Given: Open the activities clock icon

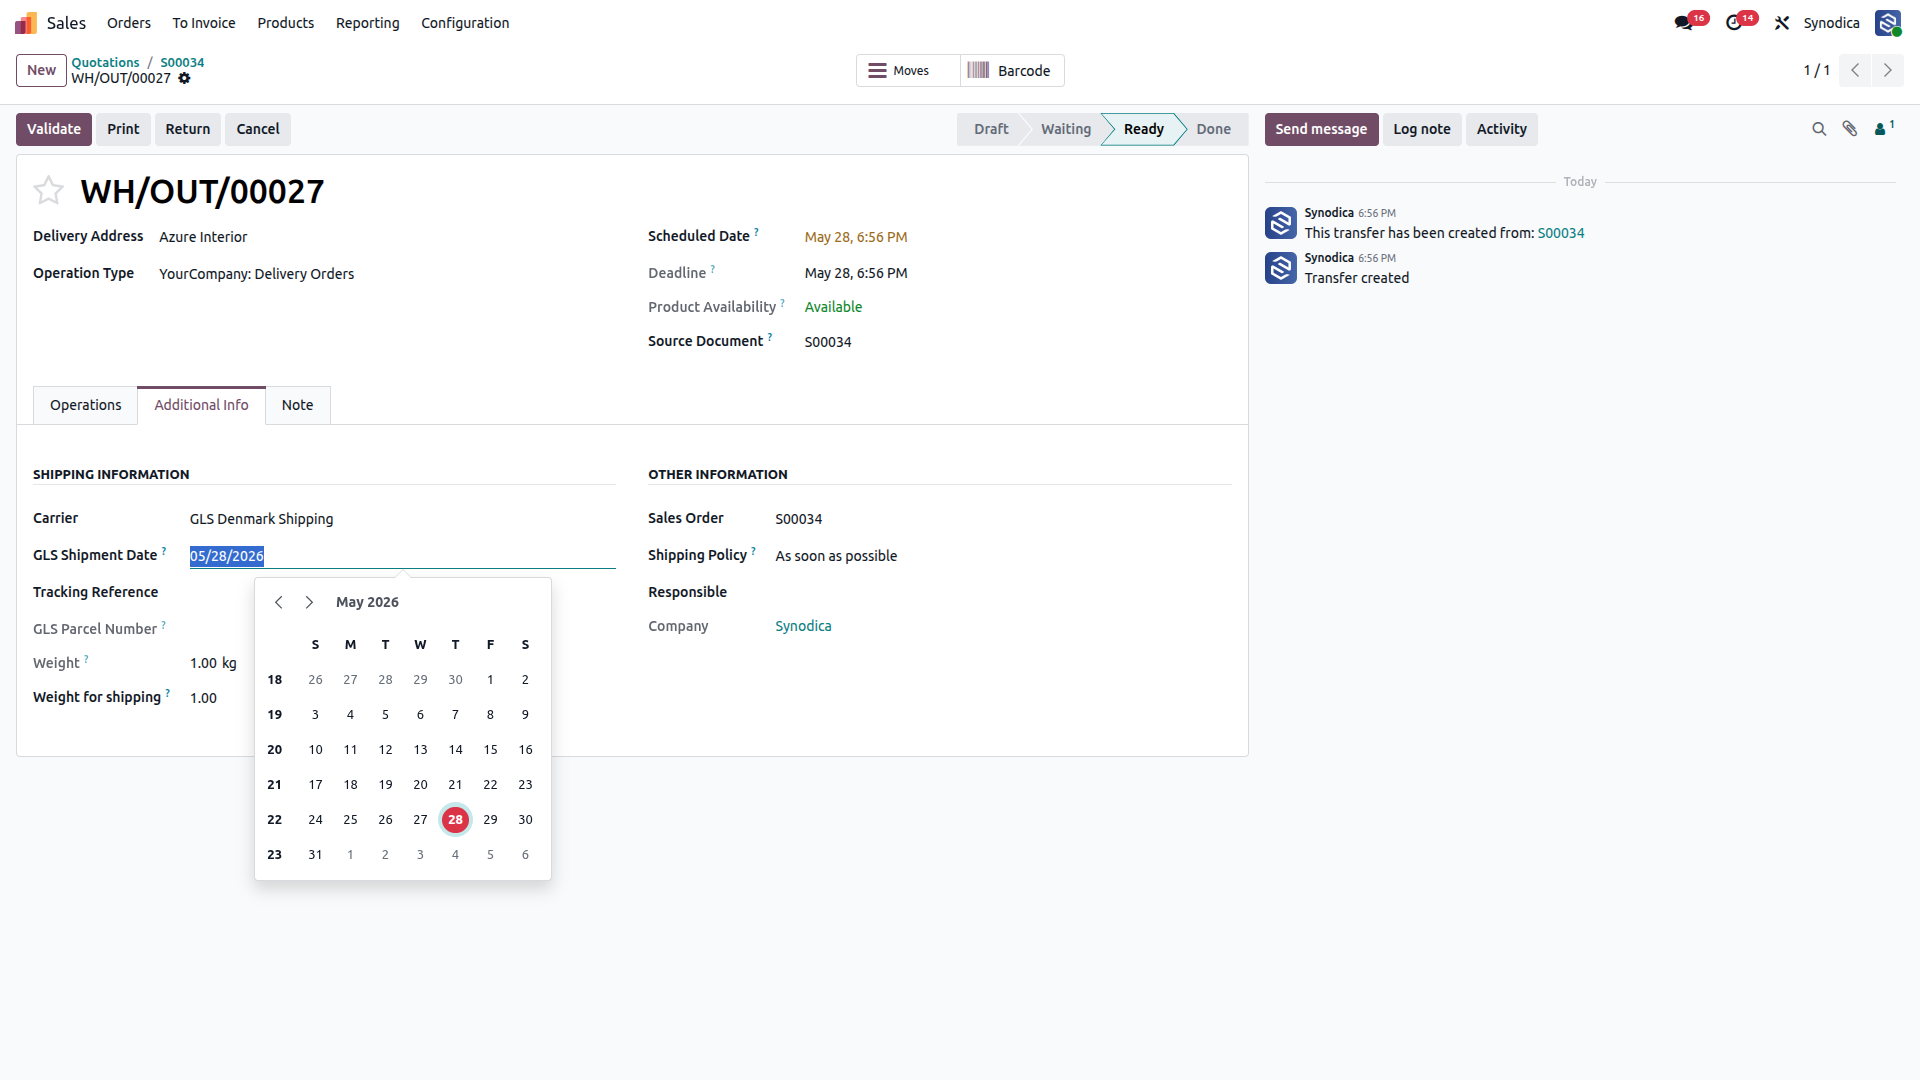Looking at the screenshot, I should [1734, 23].
